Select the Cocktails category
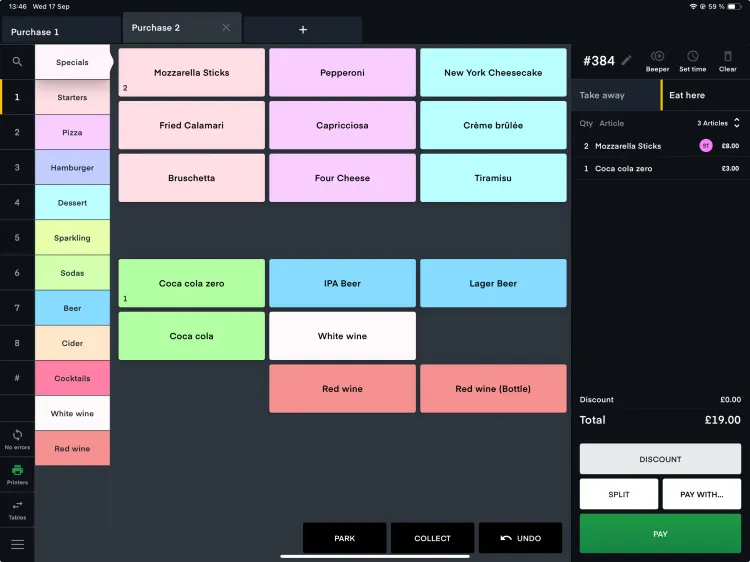This screenshot has height=562, width=750. (72, 379)
